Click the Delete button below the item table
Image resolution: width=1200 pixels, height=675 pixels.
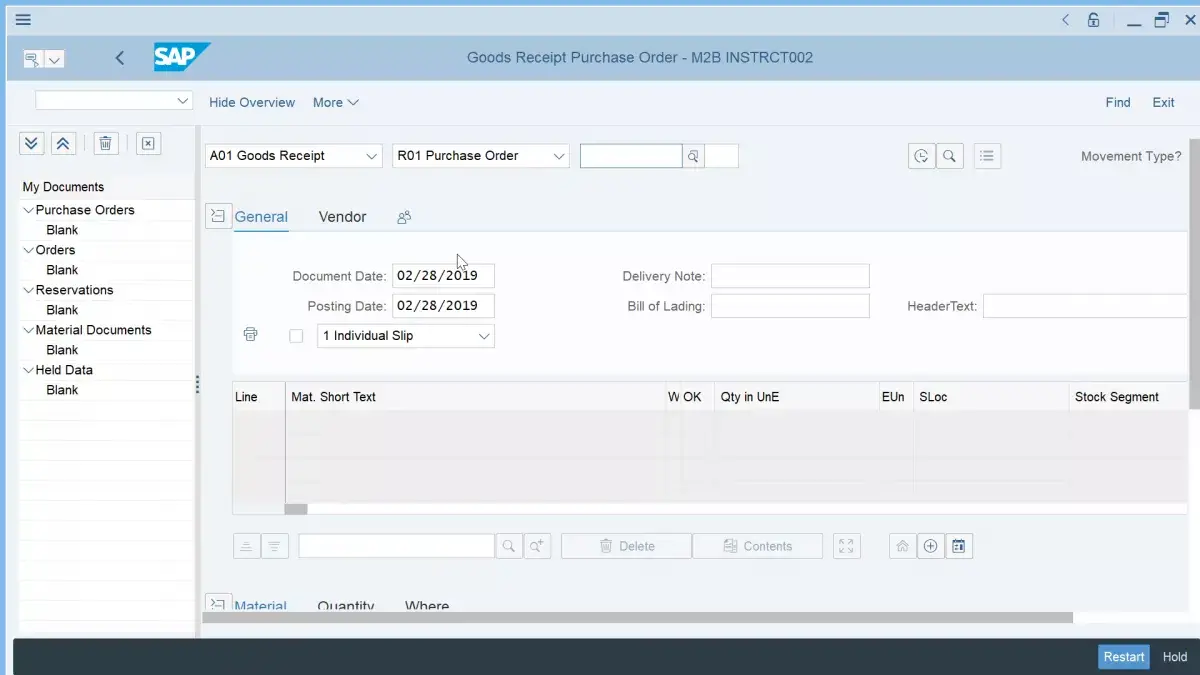626,546
